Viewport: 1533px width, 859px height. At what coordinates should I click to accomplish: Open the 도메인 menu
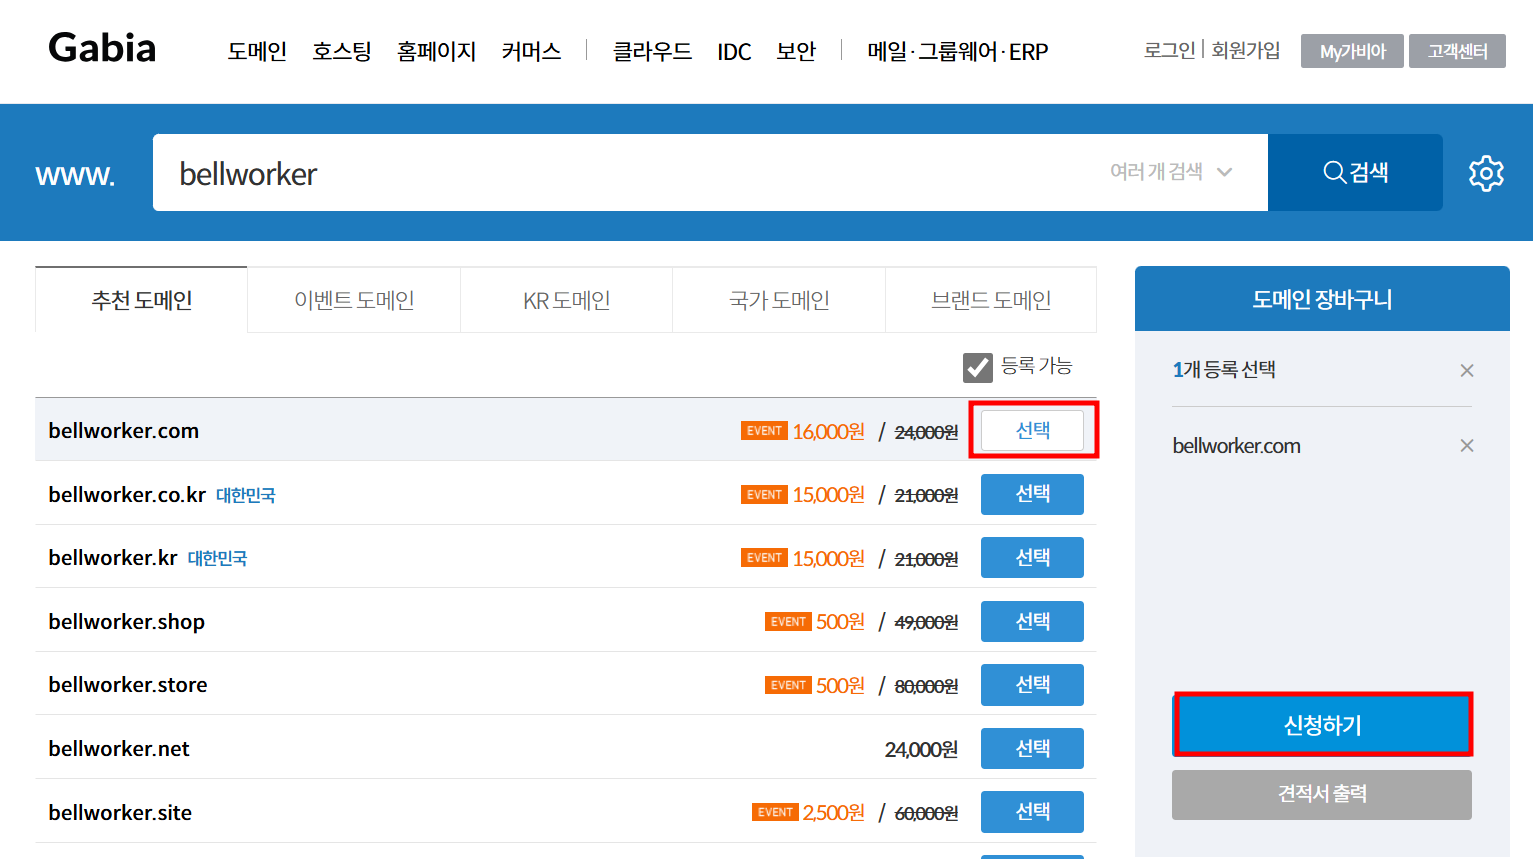(x=257, y=51)
